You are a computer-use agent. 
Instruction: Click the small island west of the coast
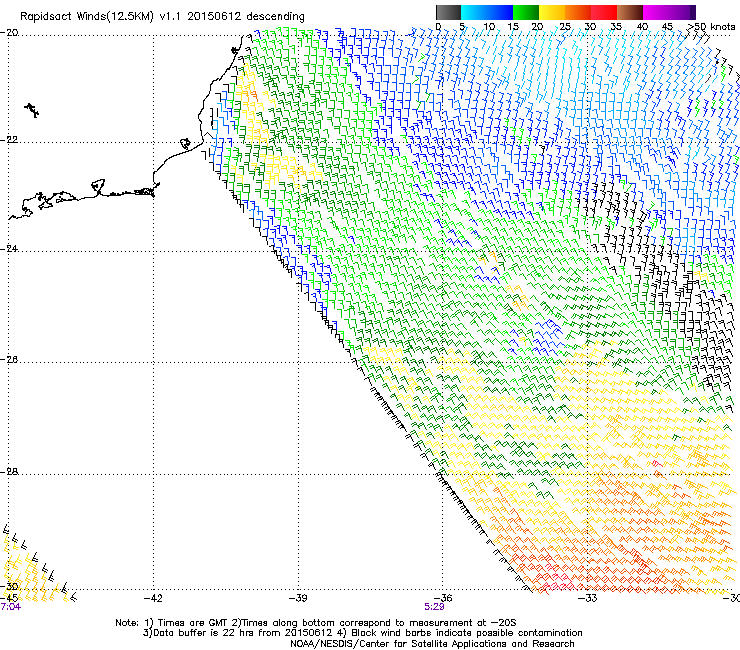click(32, 110)
